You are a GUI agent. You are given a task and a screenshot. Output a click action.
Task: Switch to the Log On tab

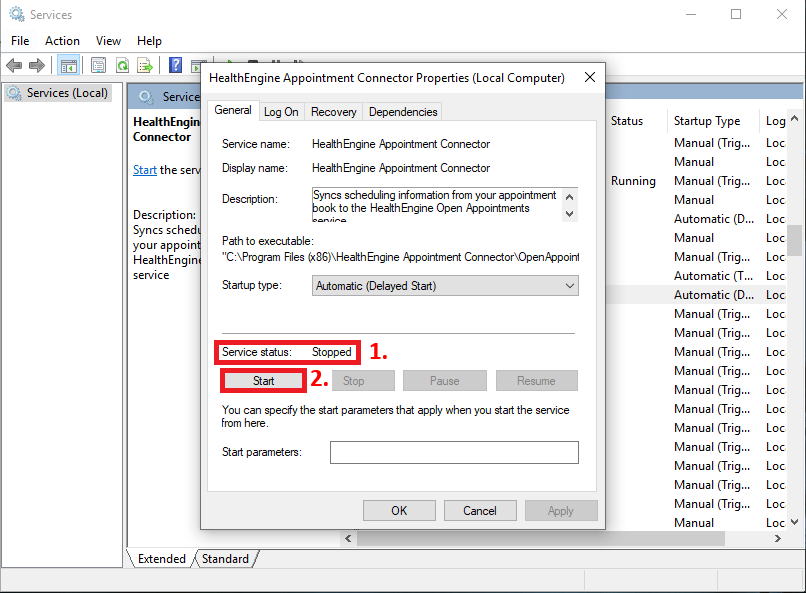coord(281,112)
